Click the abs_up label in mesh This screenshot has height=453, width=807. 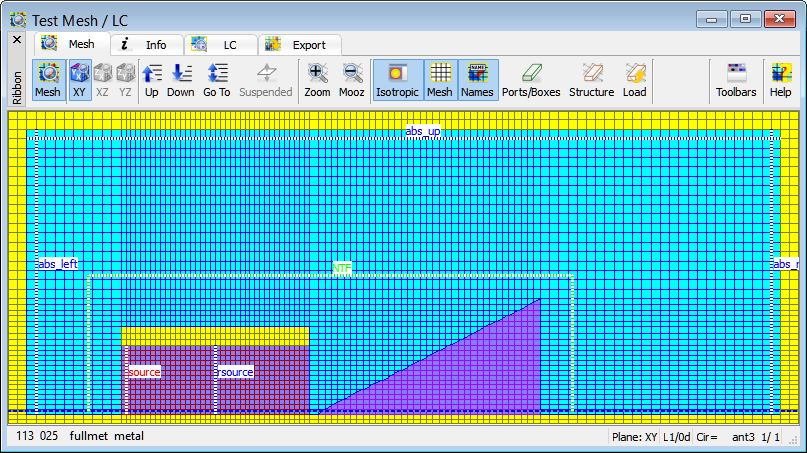[422, 131]
